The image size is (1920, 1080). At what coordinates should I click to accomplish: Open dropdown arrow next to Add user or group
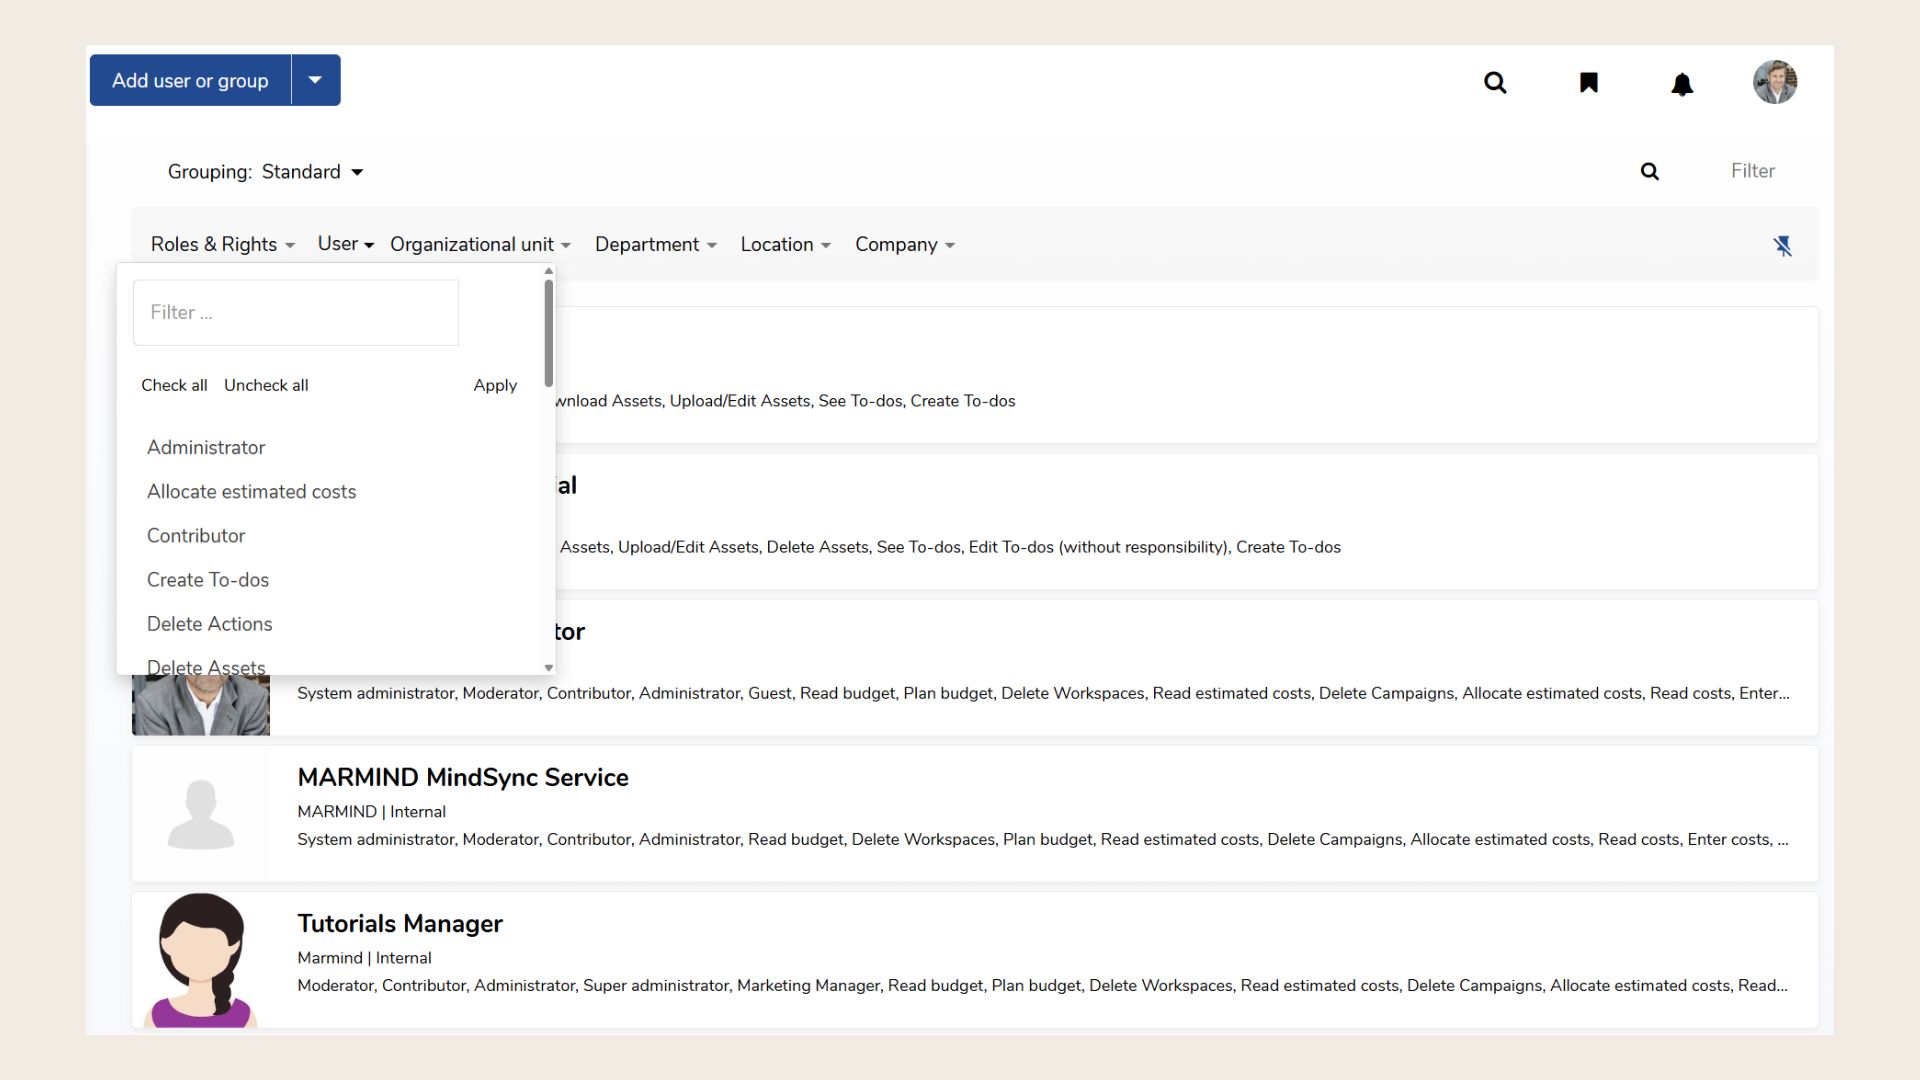315,80
